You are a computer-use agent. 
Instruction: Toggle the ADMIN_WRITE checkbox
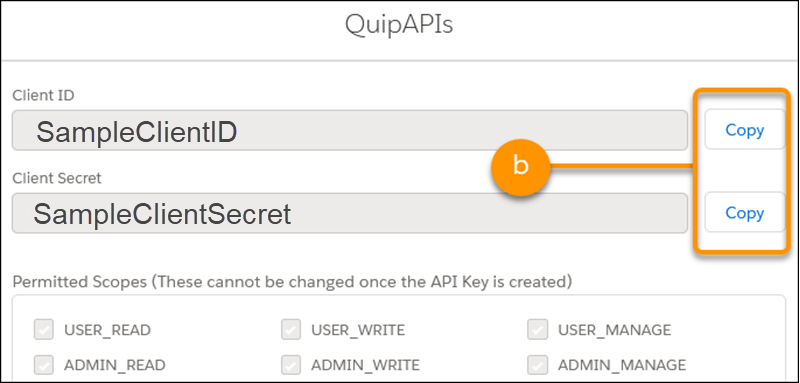(x=291, y=365)
